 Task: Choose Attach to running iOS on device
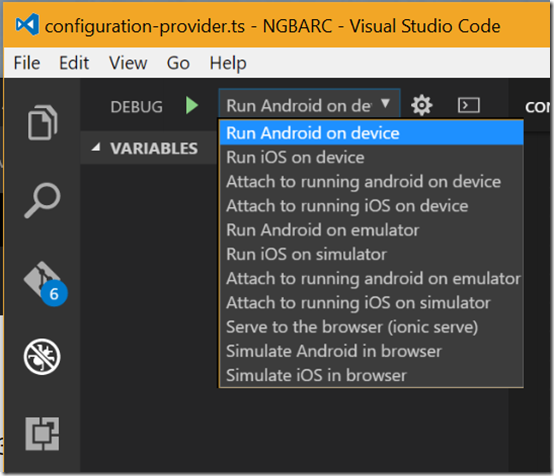click(371, 206)
